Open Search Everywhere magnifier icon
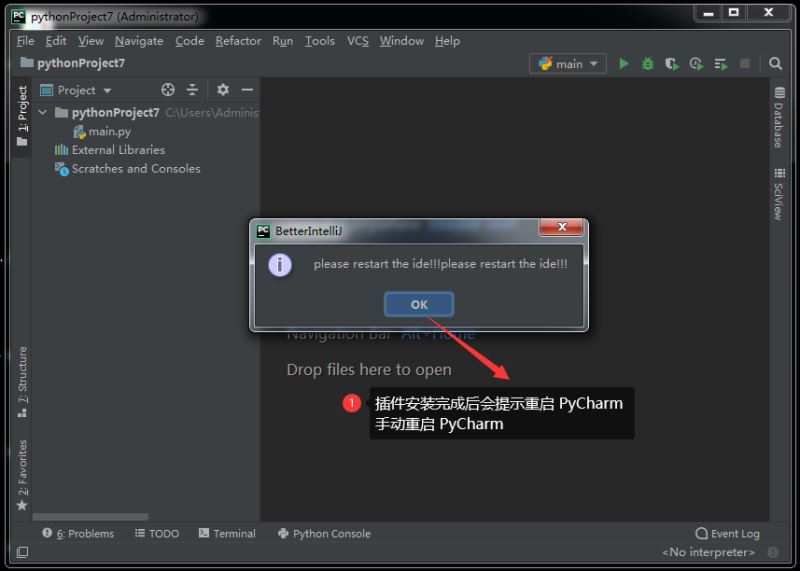 (x=775, y=64)
